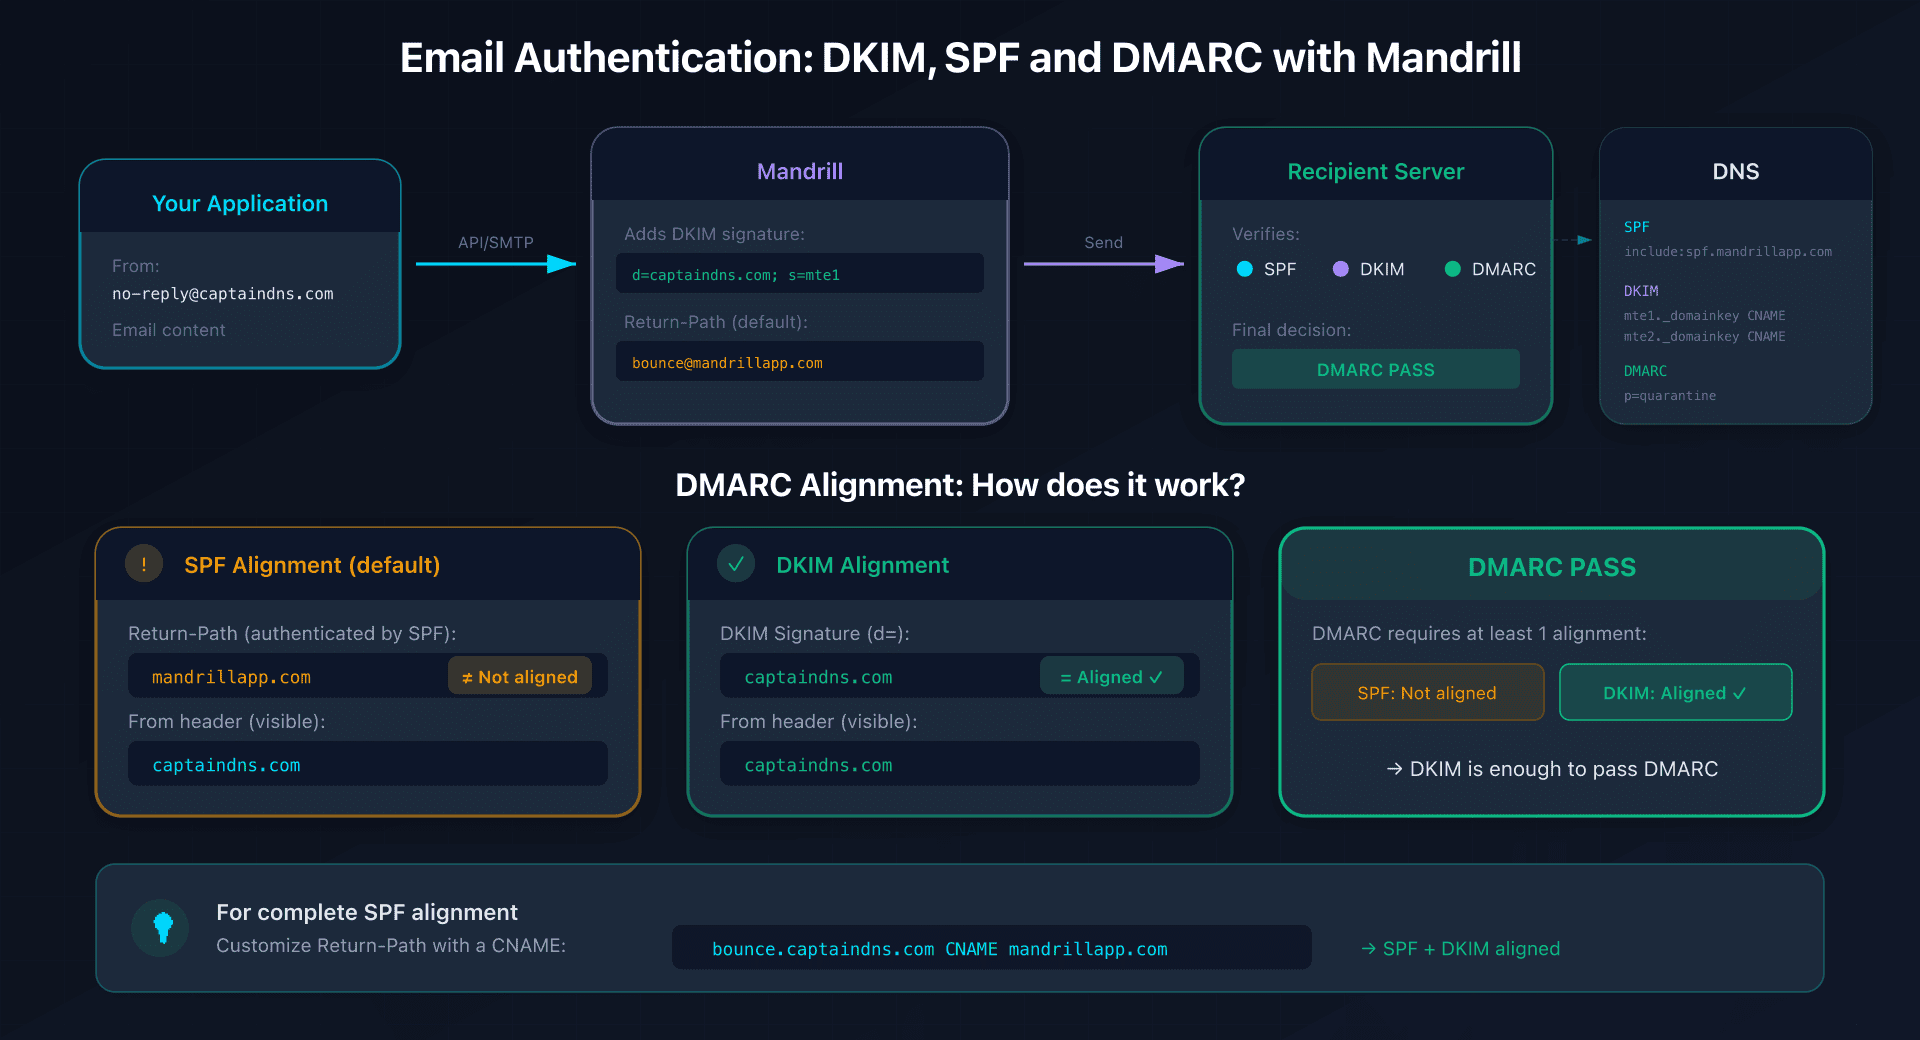
Task: Click the SPF + DKIM aligned link
Action: [1460, 948]
